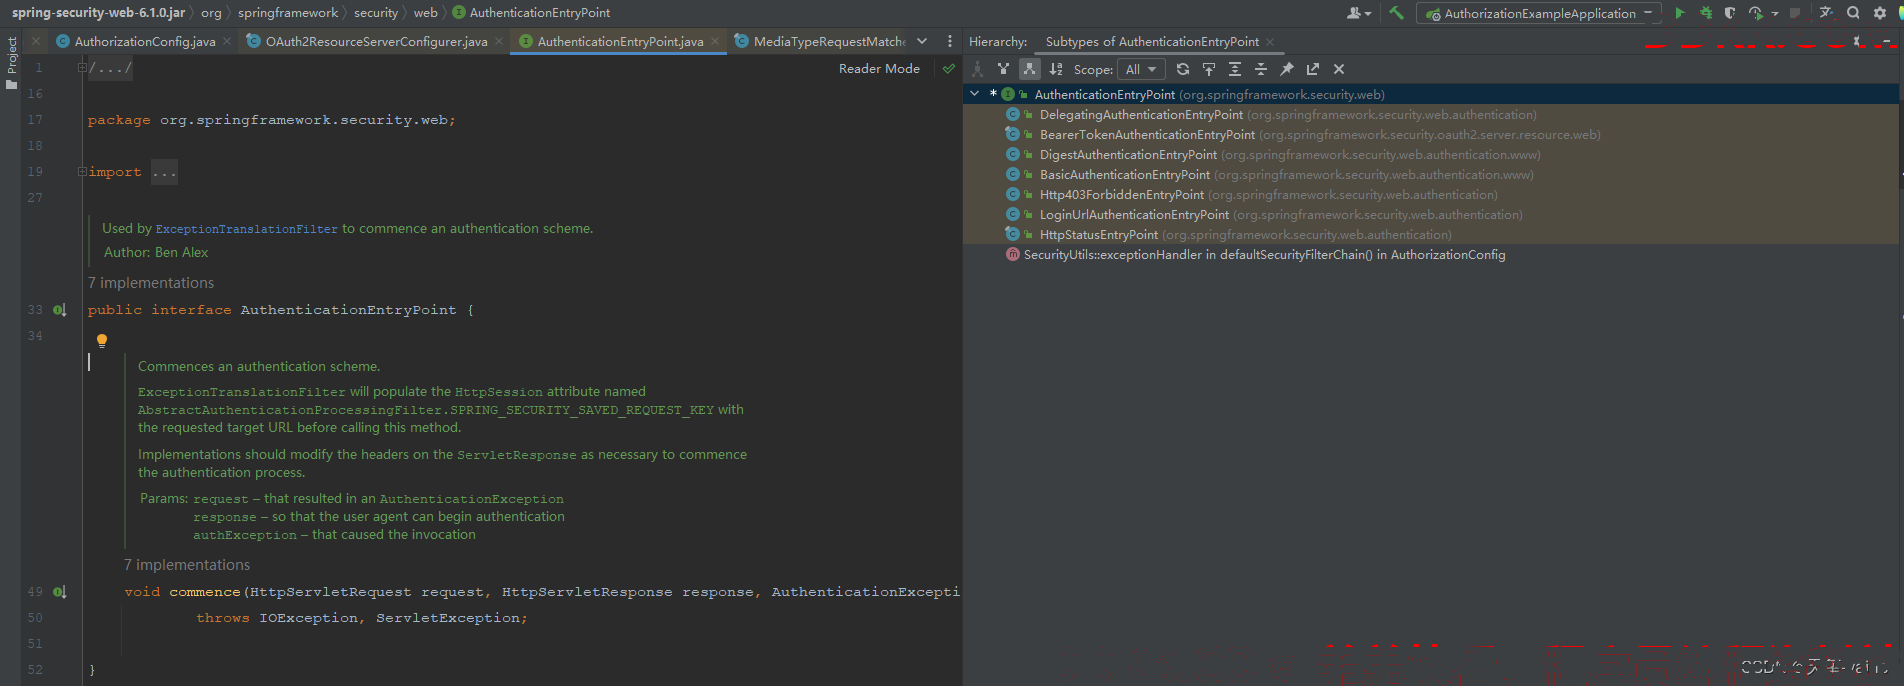Close AuthenticationEntryPoint.java tab
The width and height of the screenshot is (1904, 686).
click(715, 41)
